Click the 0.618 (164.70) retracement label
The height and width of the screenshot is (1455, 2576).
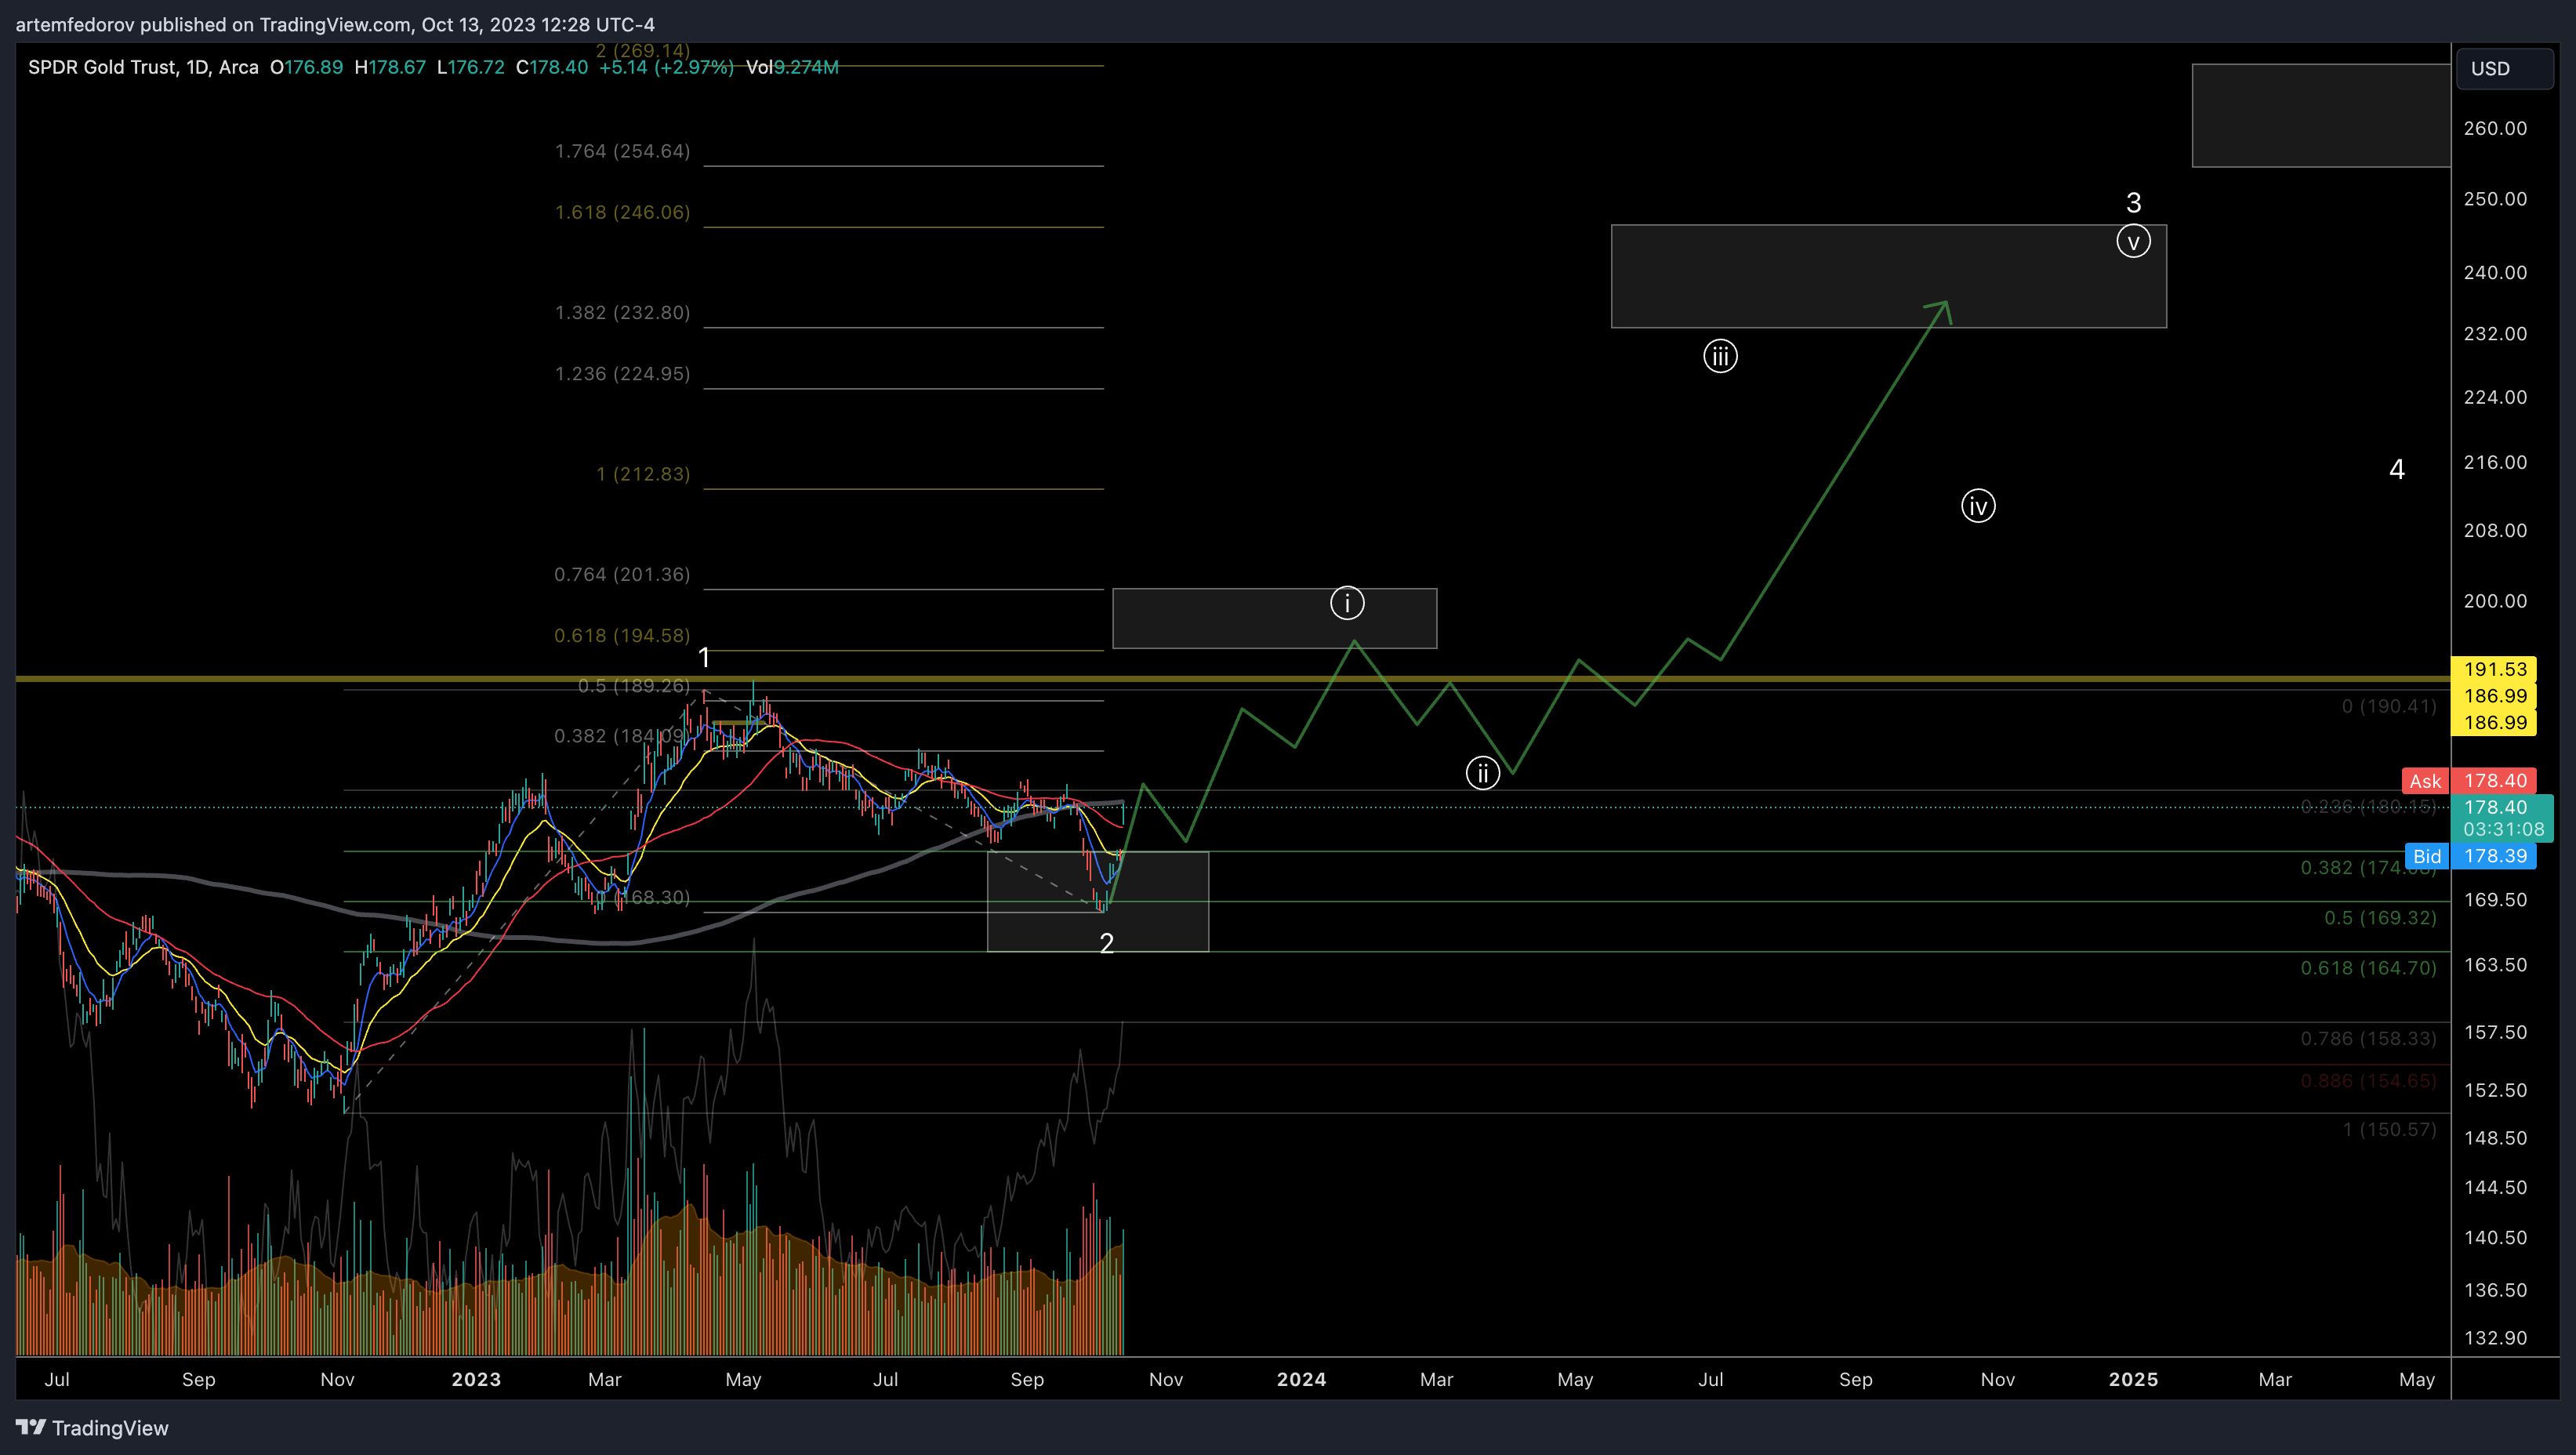coord(2368,967)
